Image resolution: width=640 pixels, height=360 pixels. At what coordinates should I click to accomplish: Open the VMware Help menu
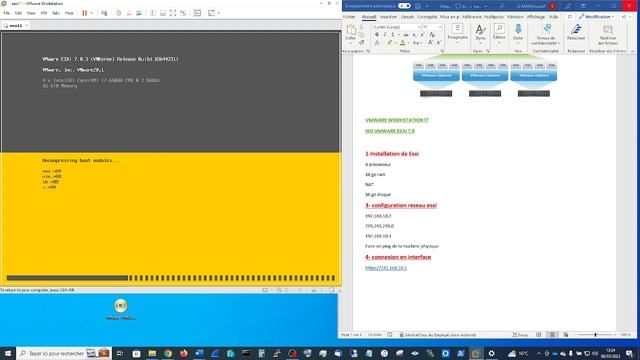tap(69, 13)
